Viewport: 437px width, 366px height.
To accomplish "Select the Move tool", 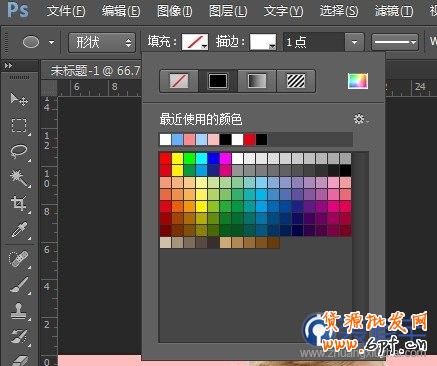I will coord(19,99).
